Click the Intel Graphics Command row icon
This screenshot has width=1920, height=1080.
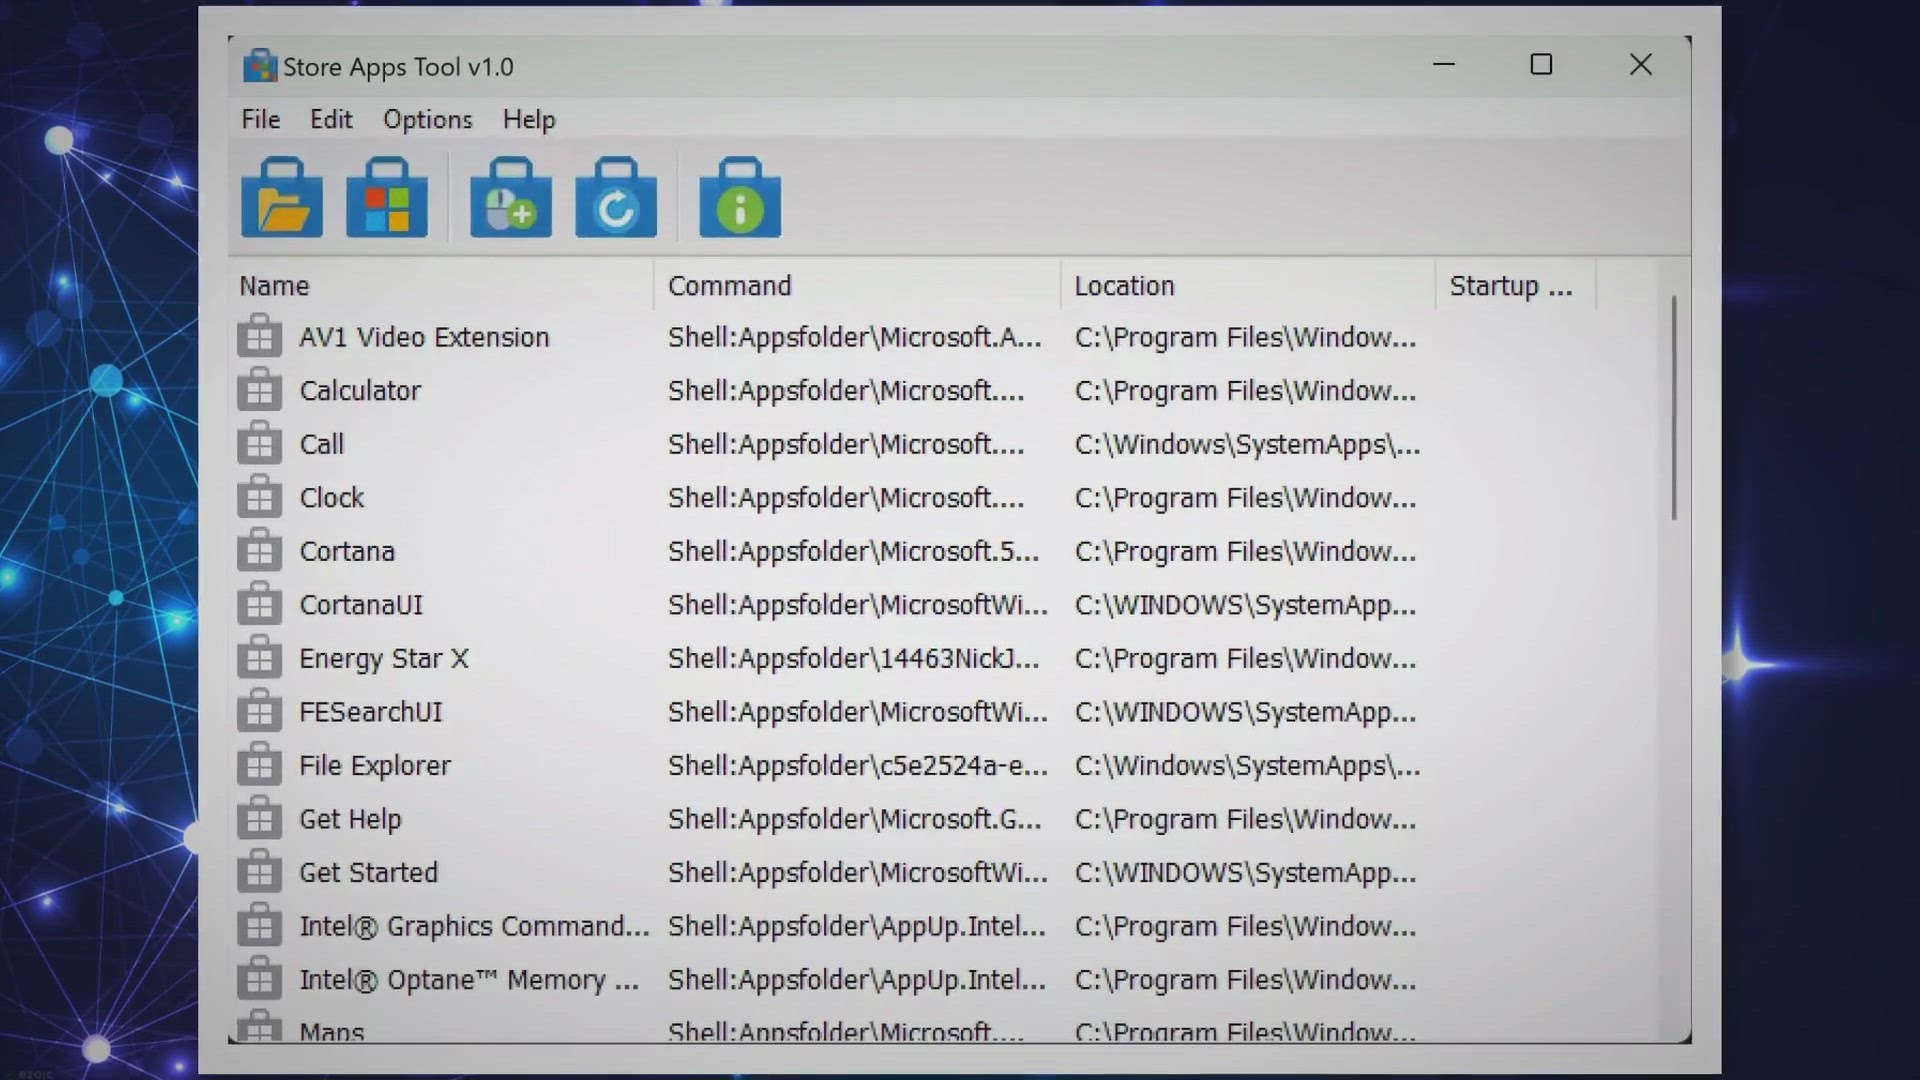(x=259, y=925)
